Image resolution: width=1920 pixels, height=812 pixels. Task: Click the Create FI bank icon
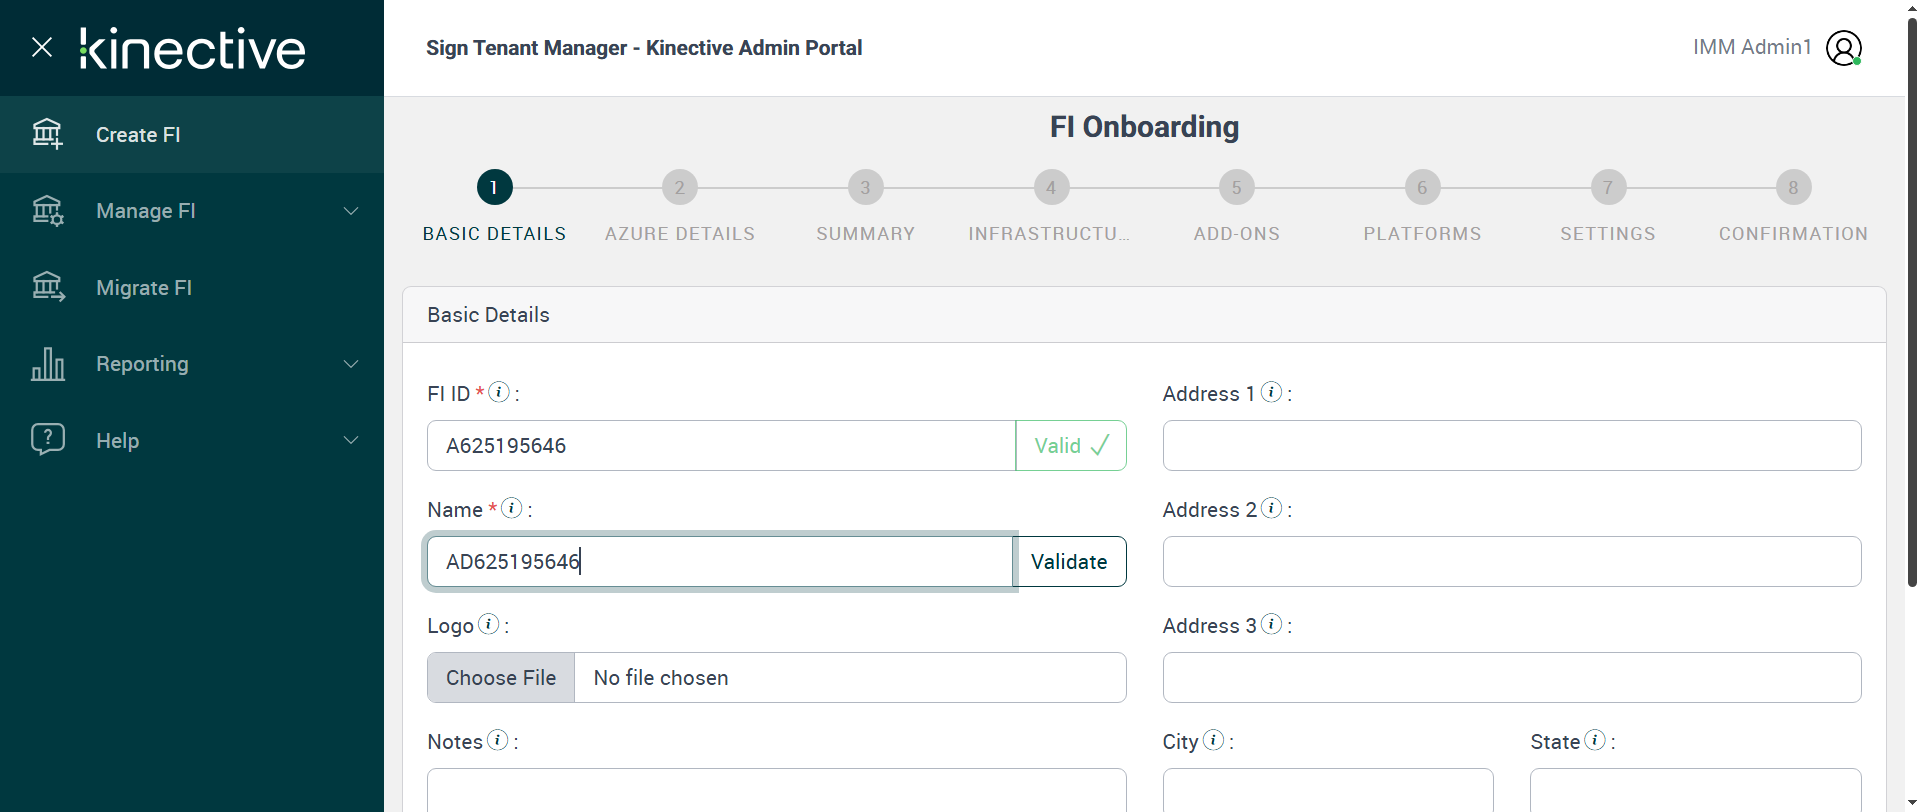click(47, 134)
